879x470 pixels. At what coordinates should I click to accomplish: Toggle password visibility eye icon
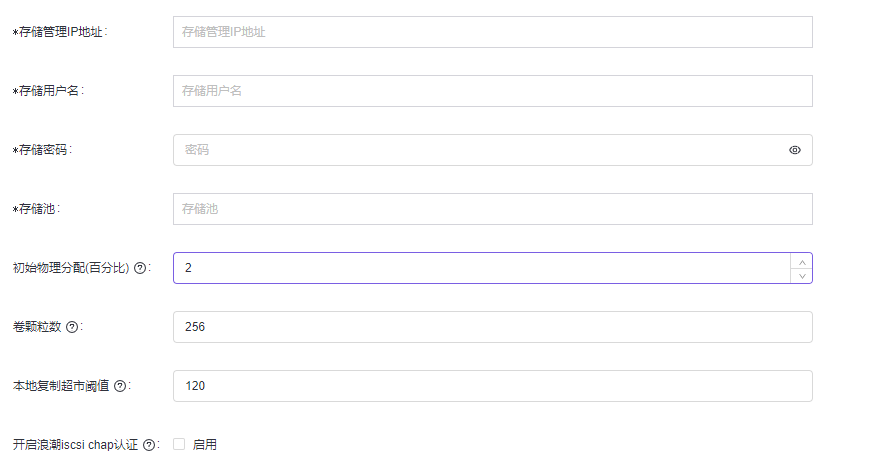tap(795, 150)
